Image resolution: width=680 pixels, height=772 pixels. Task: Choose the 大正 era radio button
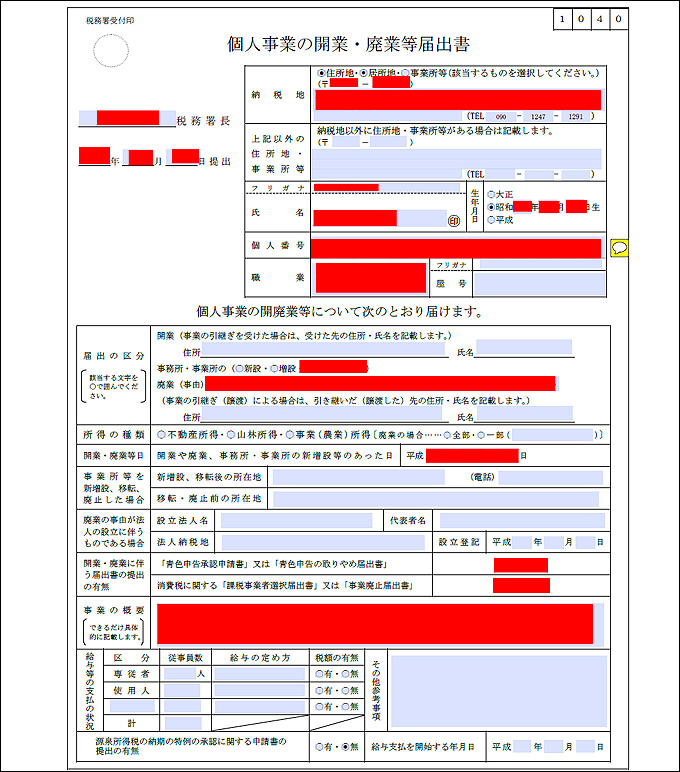(x=491, y=194)
